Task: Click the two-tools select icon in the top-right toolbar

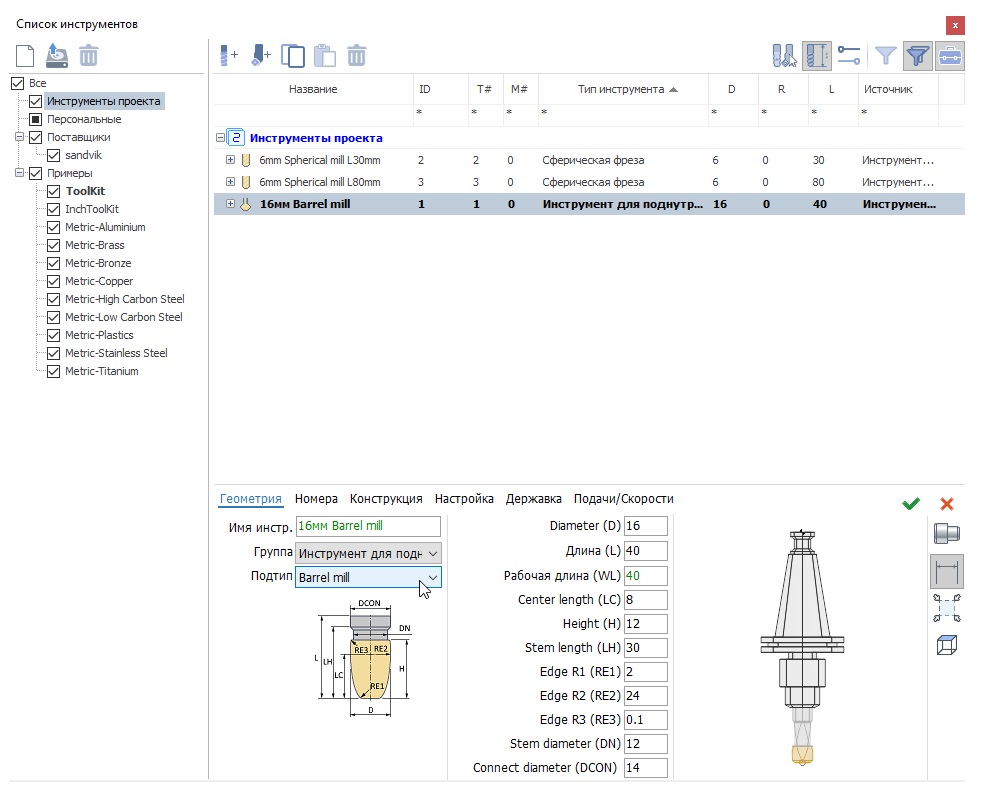Action: [x=784, y=56]
